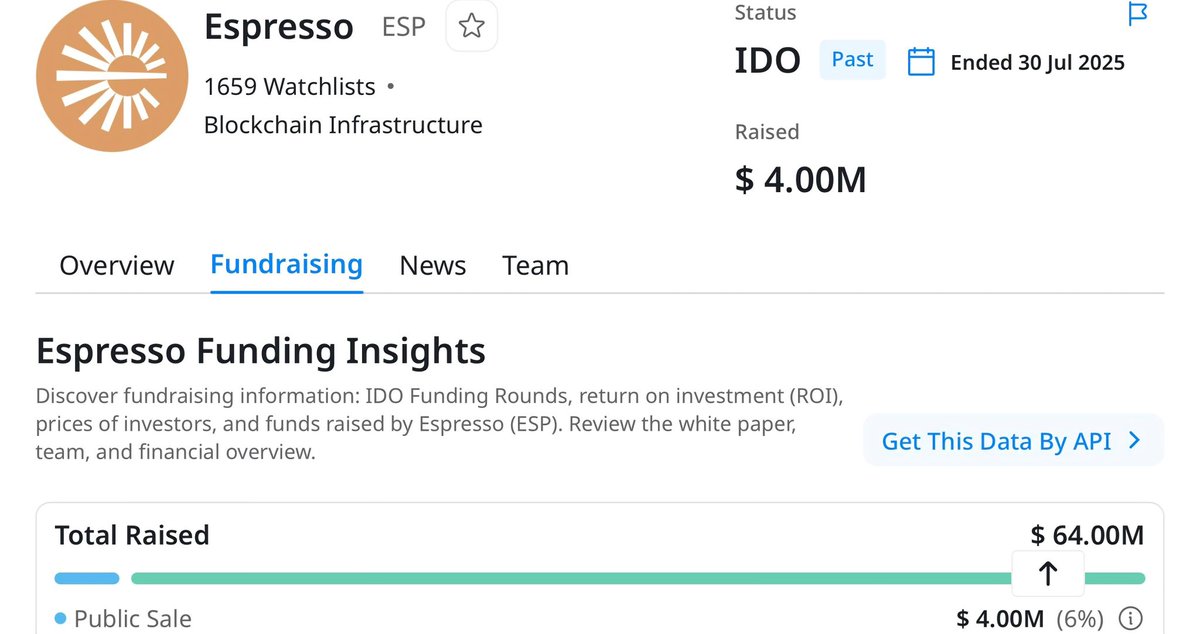Click the Espresso Funding Insights heading
Viewport: 1200px width, 634px height.
(261, 351)
